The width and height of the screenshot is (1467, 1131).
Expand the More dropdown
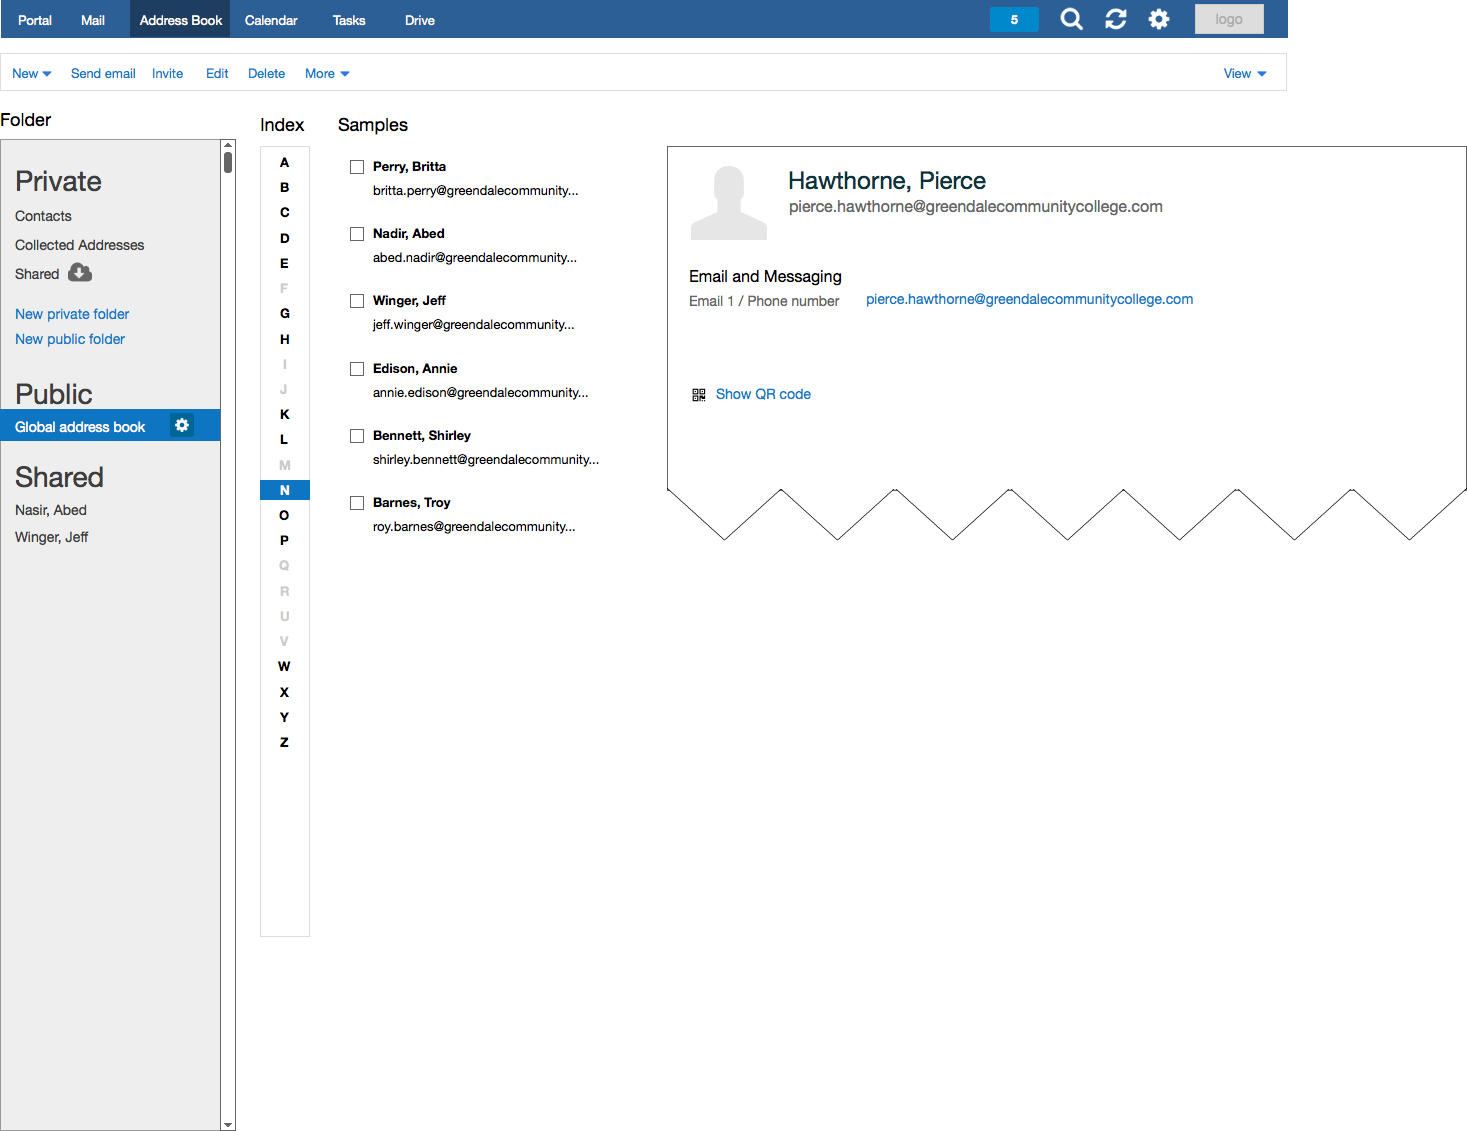(x=327, y=73)
